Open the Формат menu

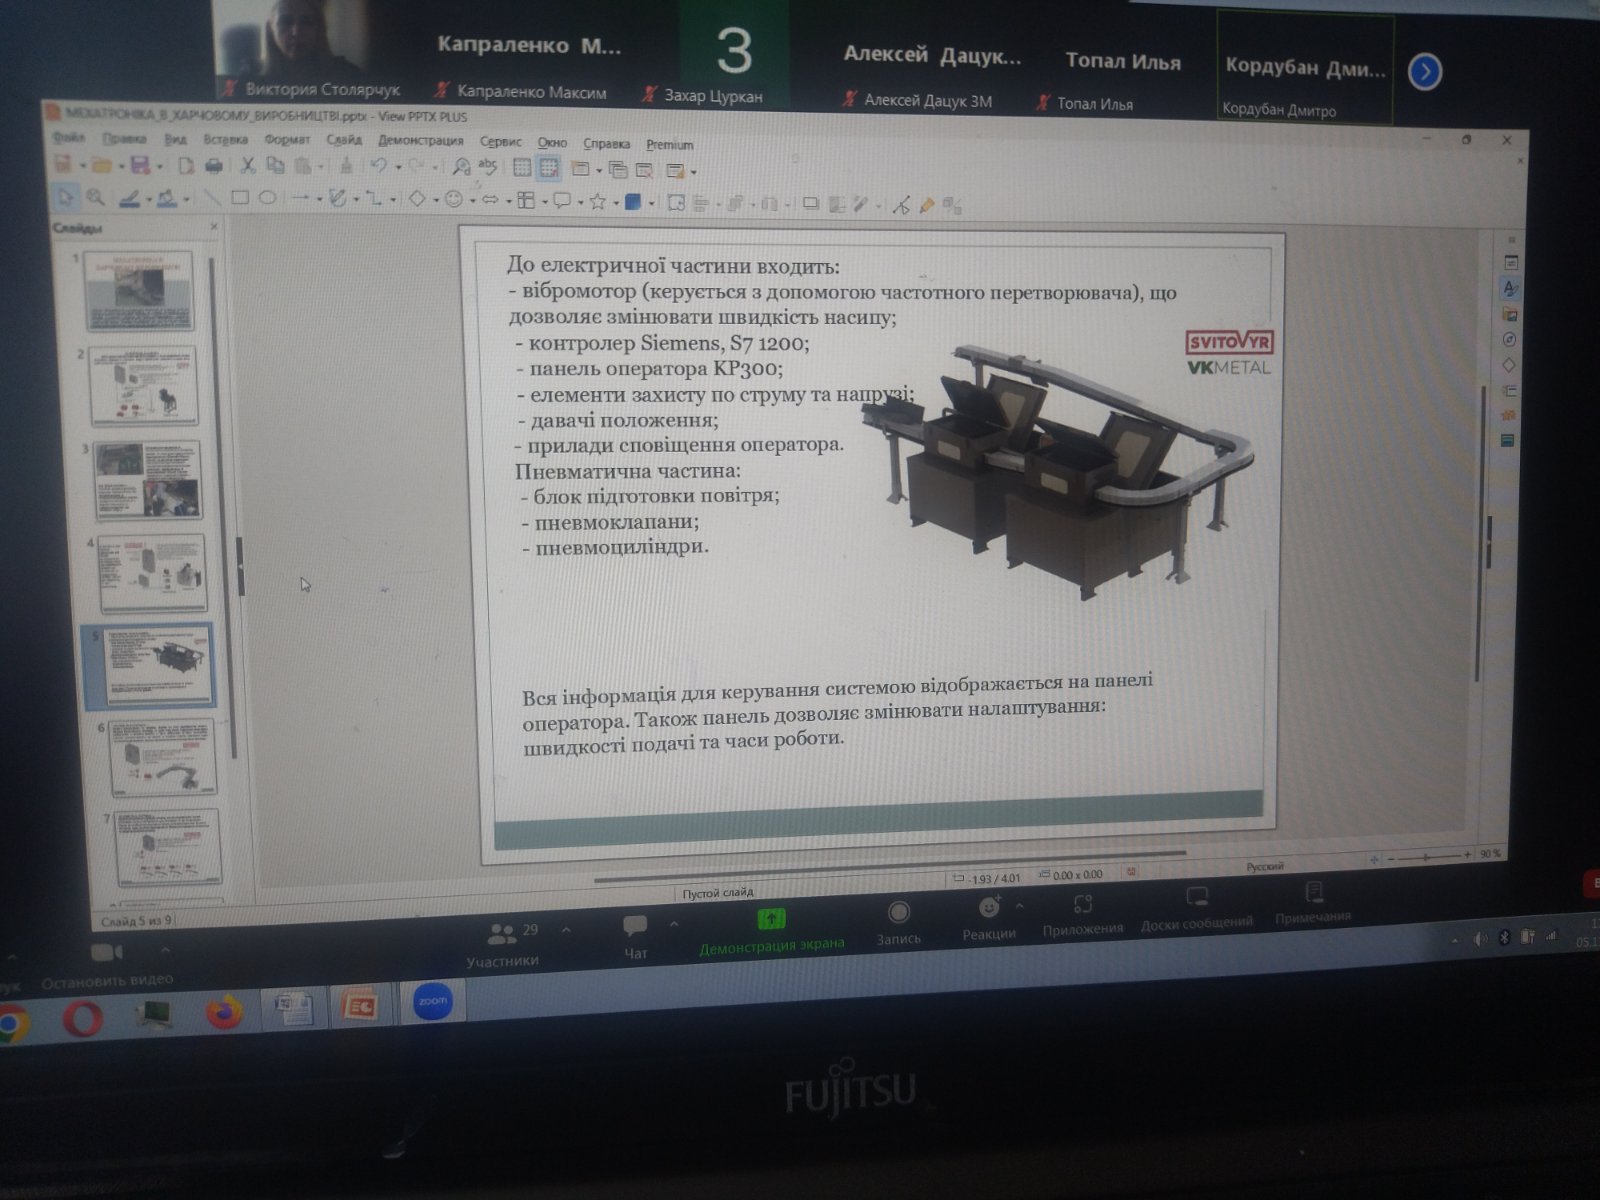point(287,140)
